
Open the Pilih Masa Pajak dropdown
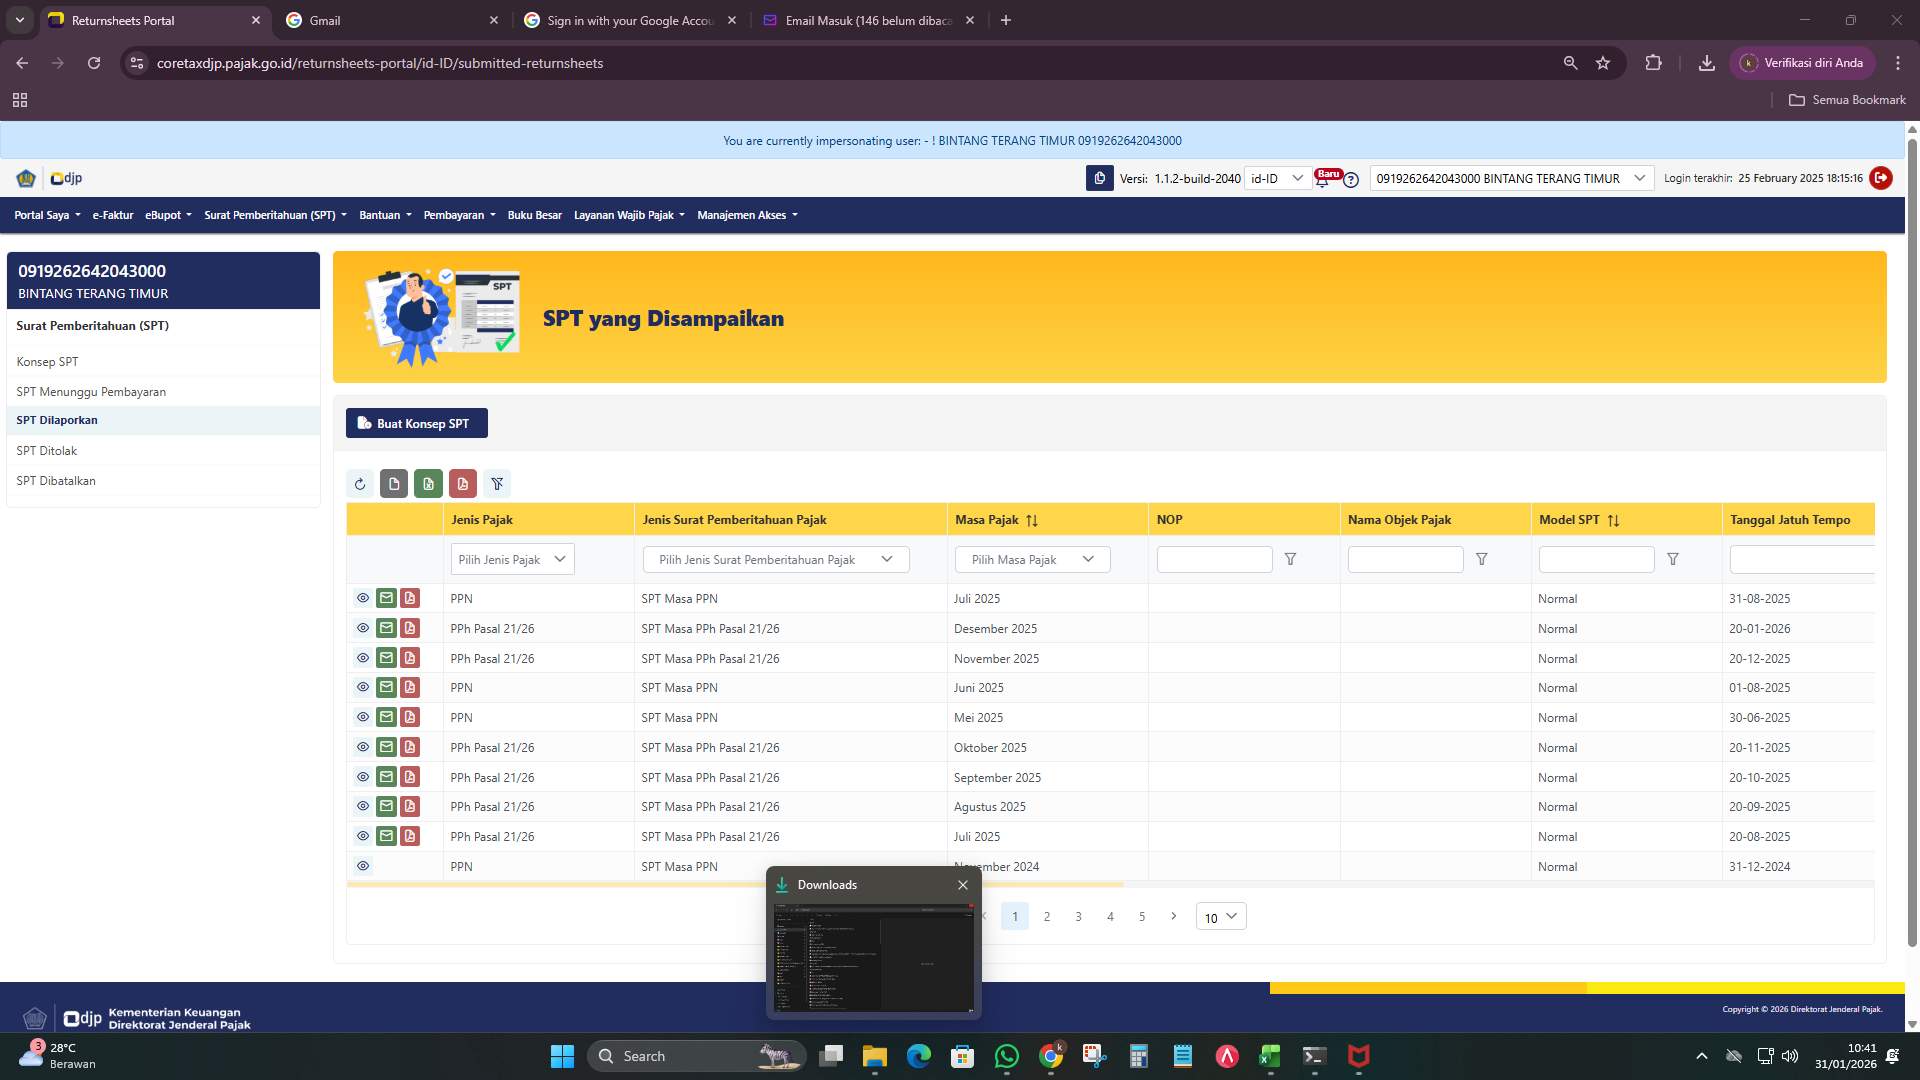click(1031, 559)
